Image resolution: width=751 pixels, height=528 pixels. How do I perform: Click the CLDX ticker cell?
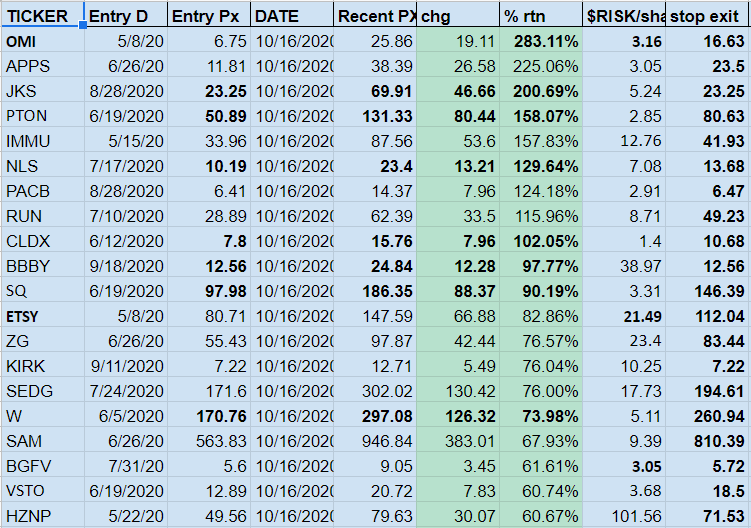coord(42,241)
